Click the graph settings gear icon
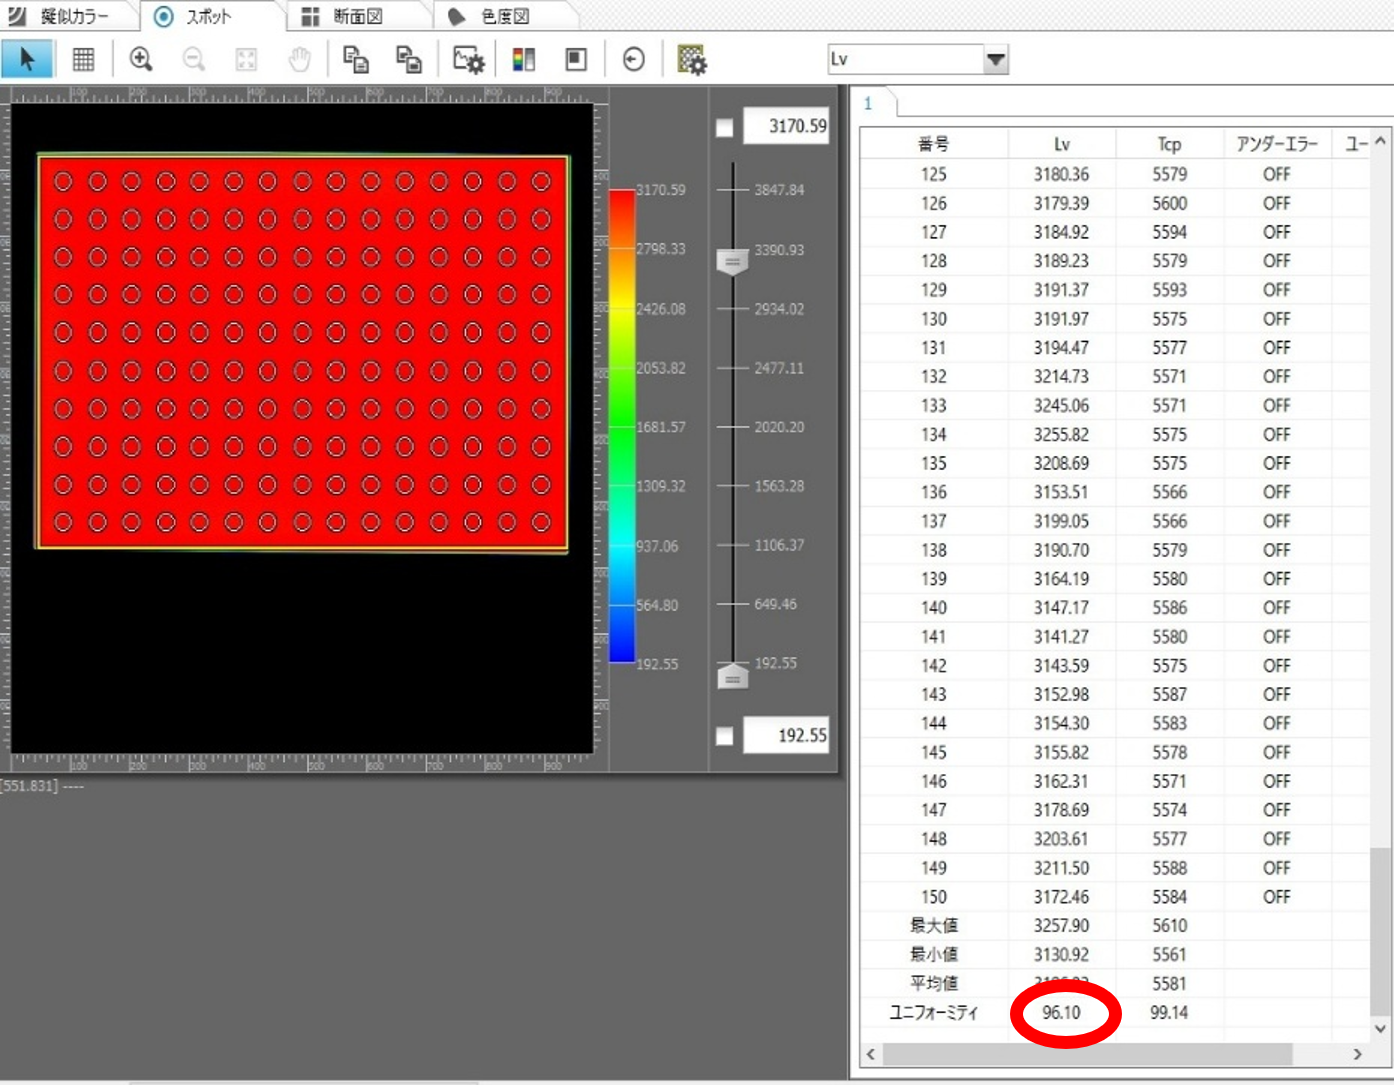This screenshot has height=1085, width=1394. click(x=468, y=60)
